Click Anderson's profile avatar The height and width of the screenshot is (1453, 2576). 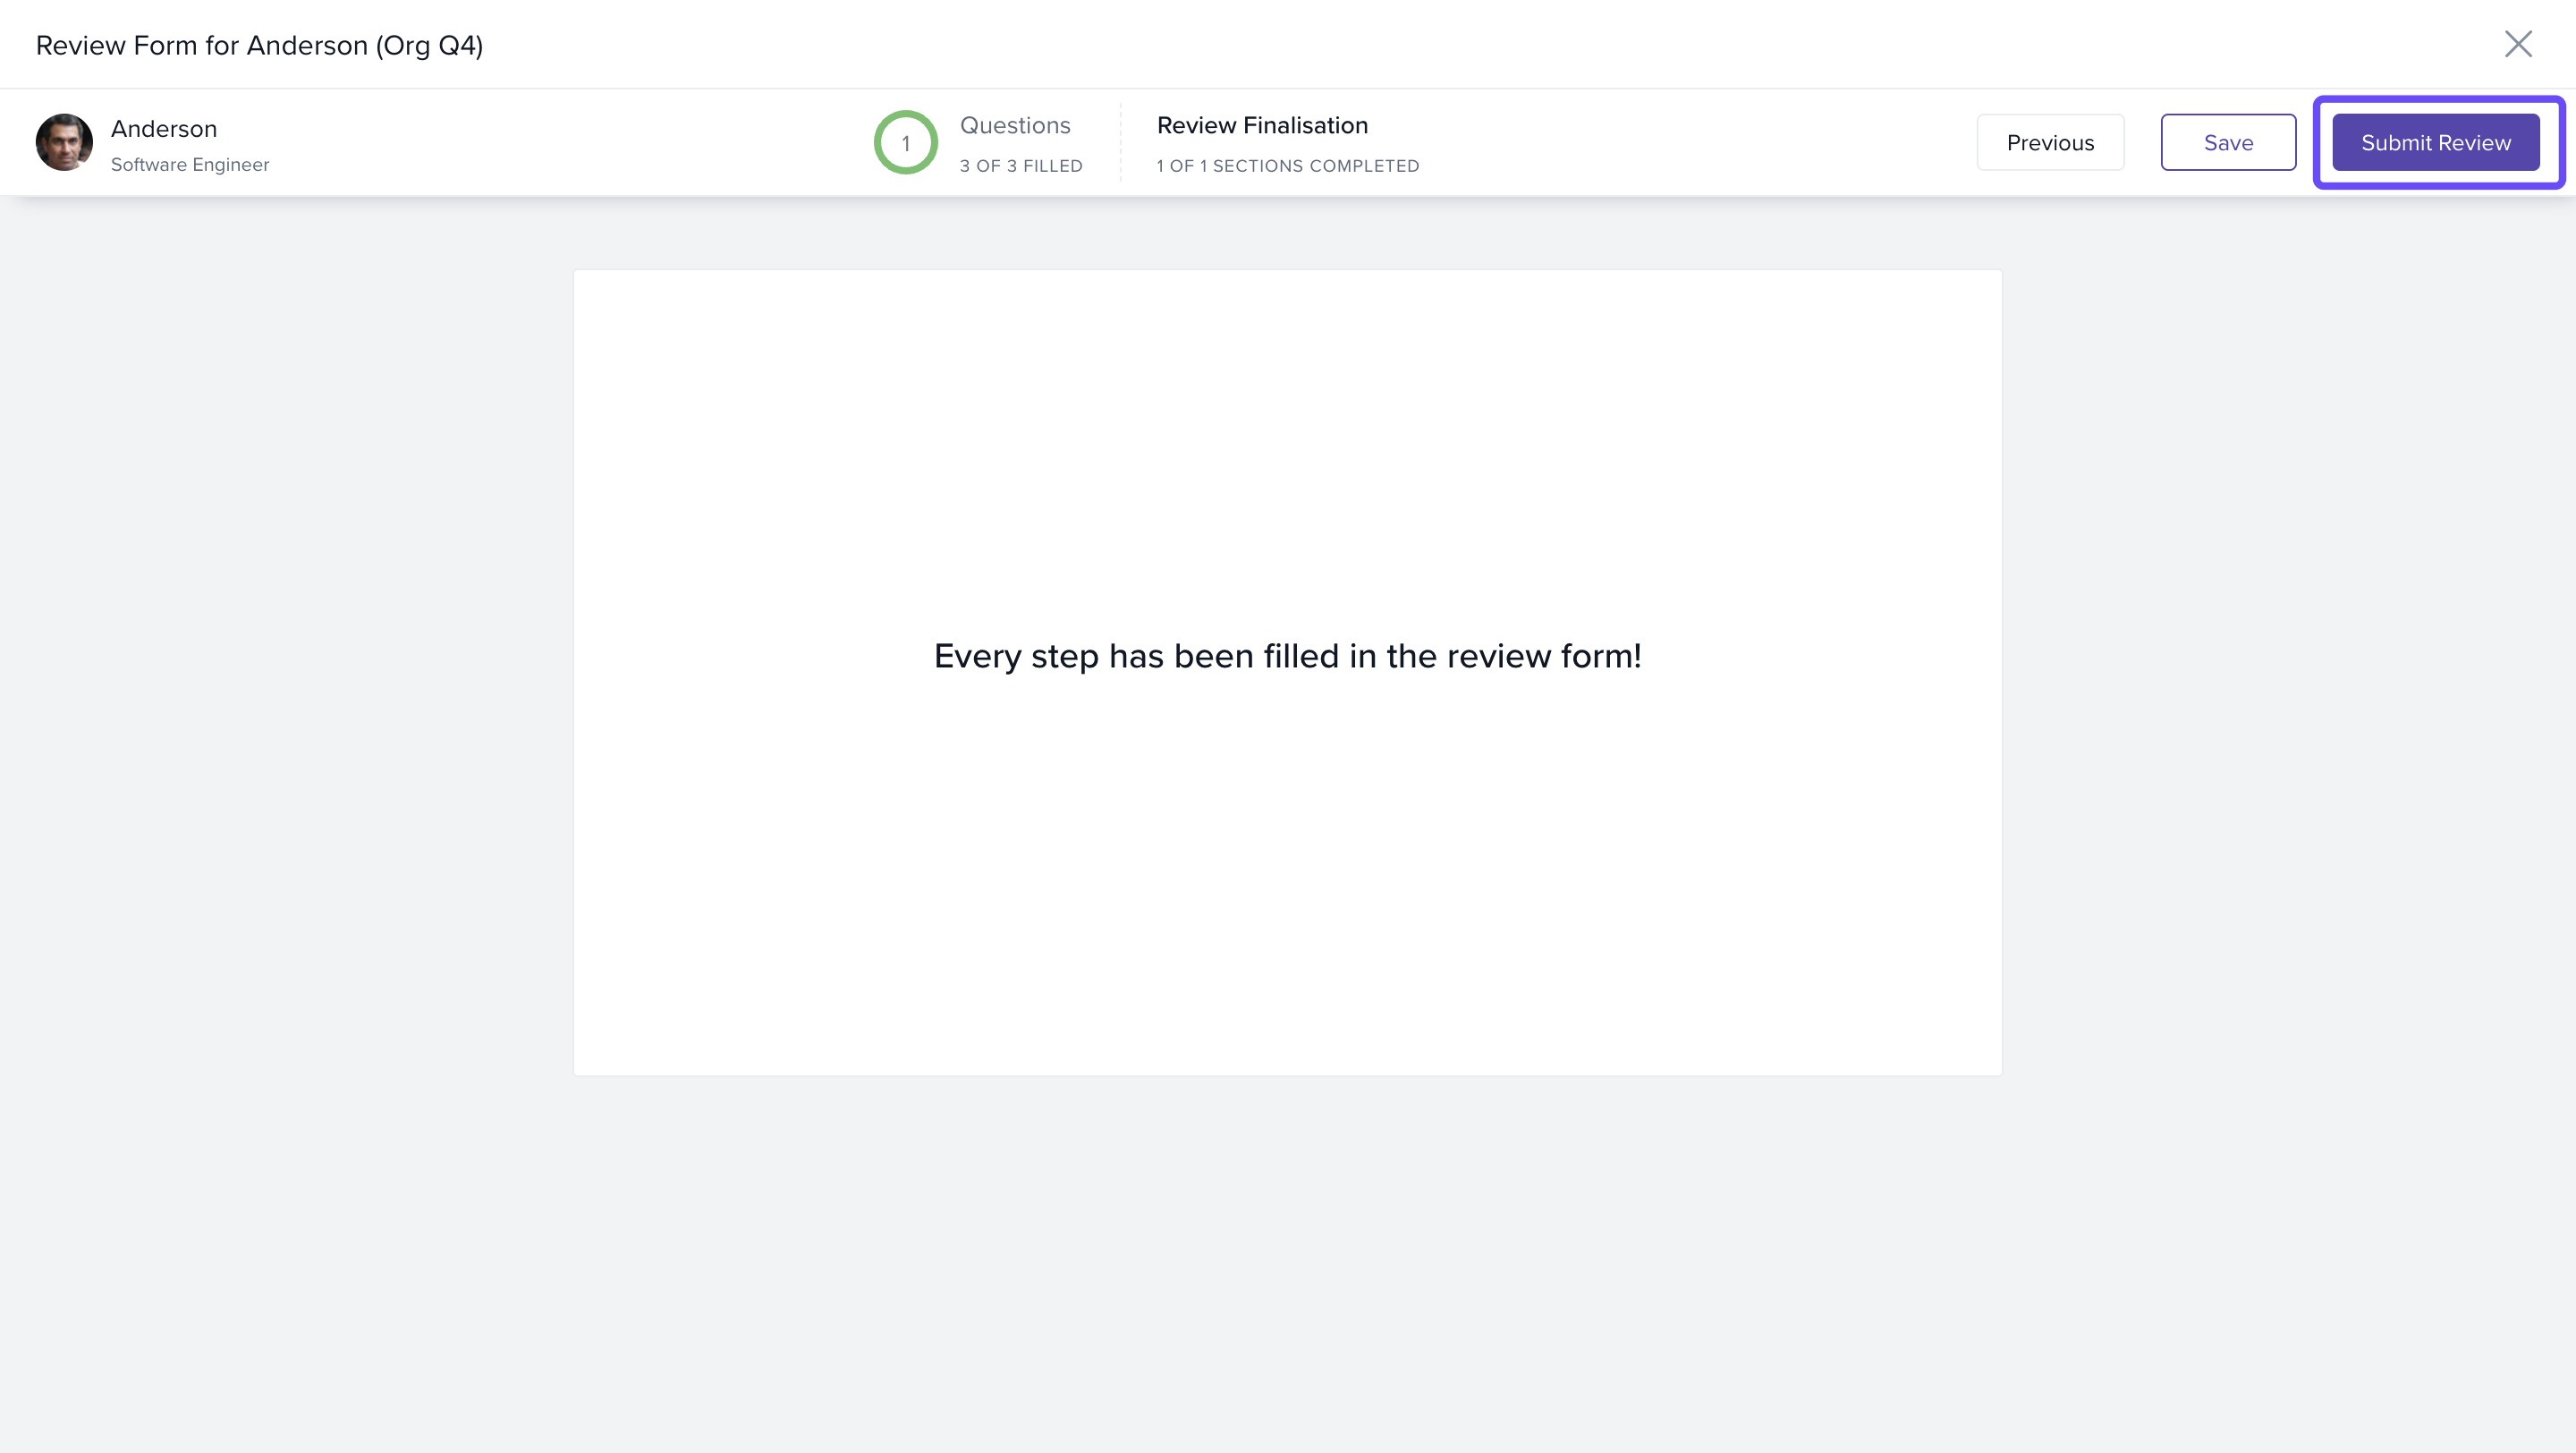(x=64, y=142)
